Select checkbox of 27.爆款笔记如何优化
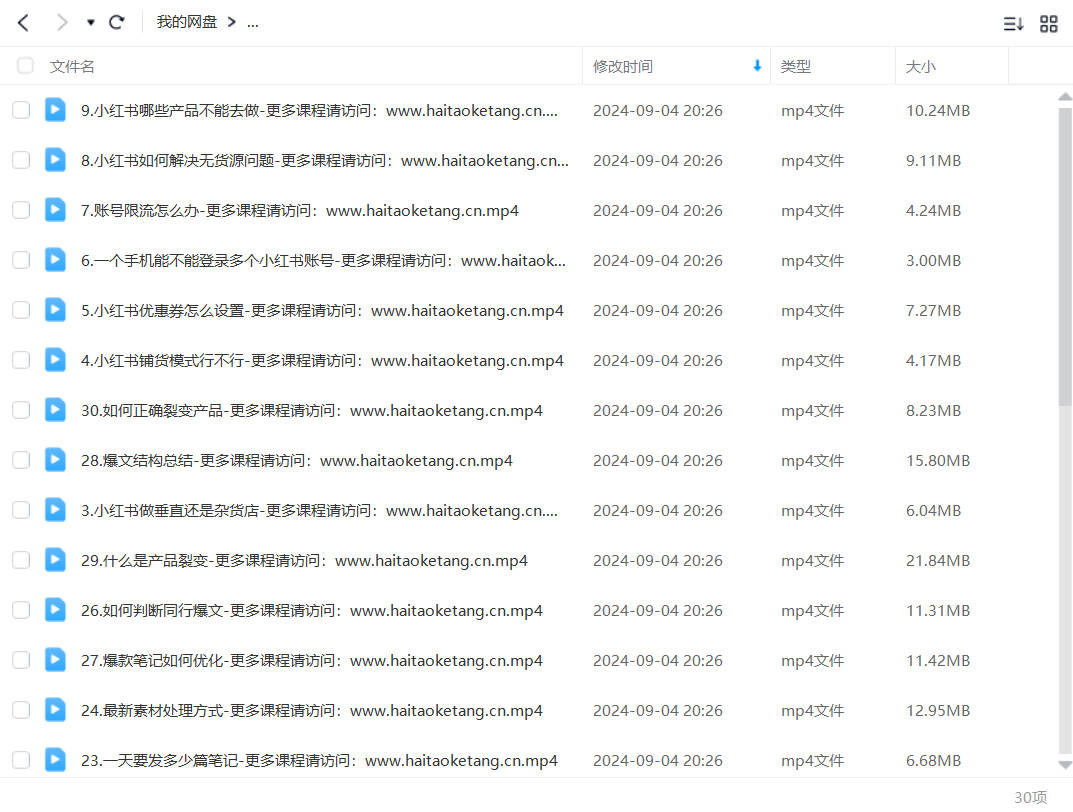The width and height of the screenshot is (1073, 812). (21, 659)
